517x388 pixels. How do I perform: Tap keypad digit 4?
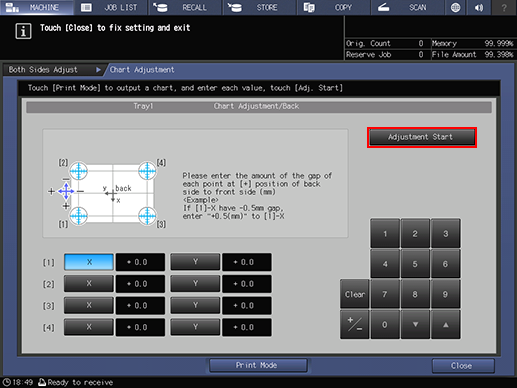[x=385, y=264]
